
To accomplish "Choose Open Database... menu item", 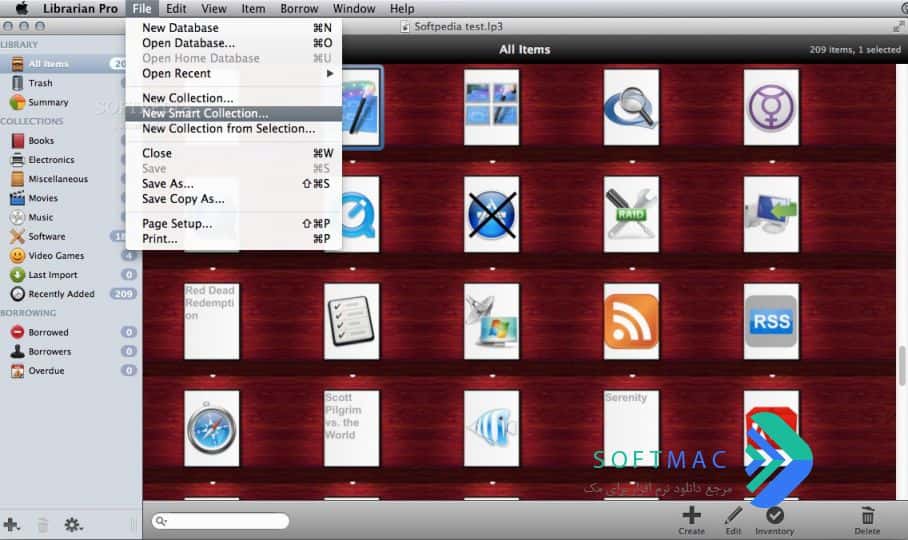I will [233, 43].
